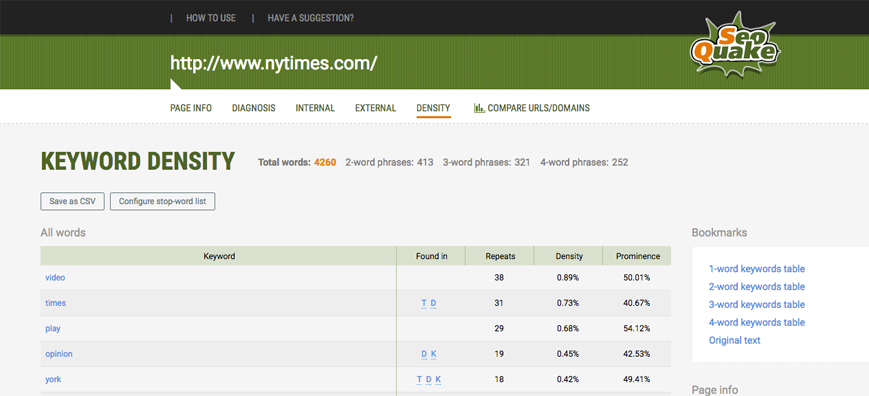
Task: Sort by the Density column header
Action: pos(569,256)
